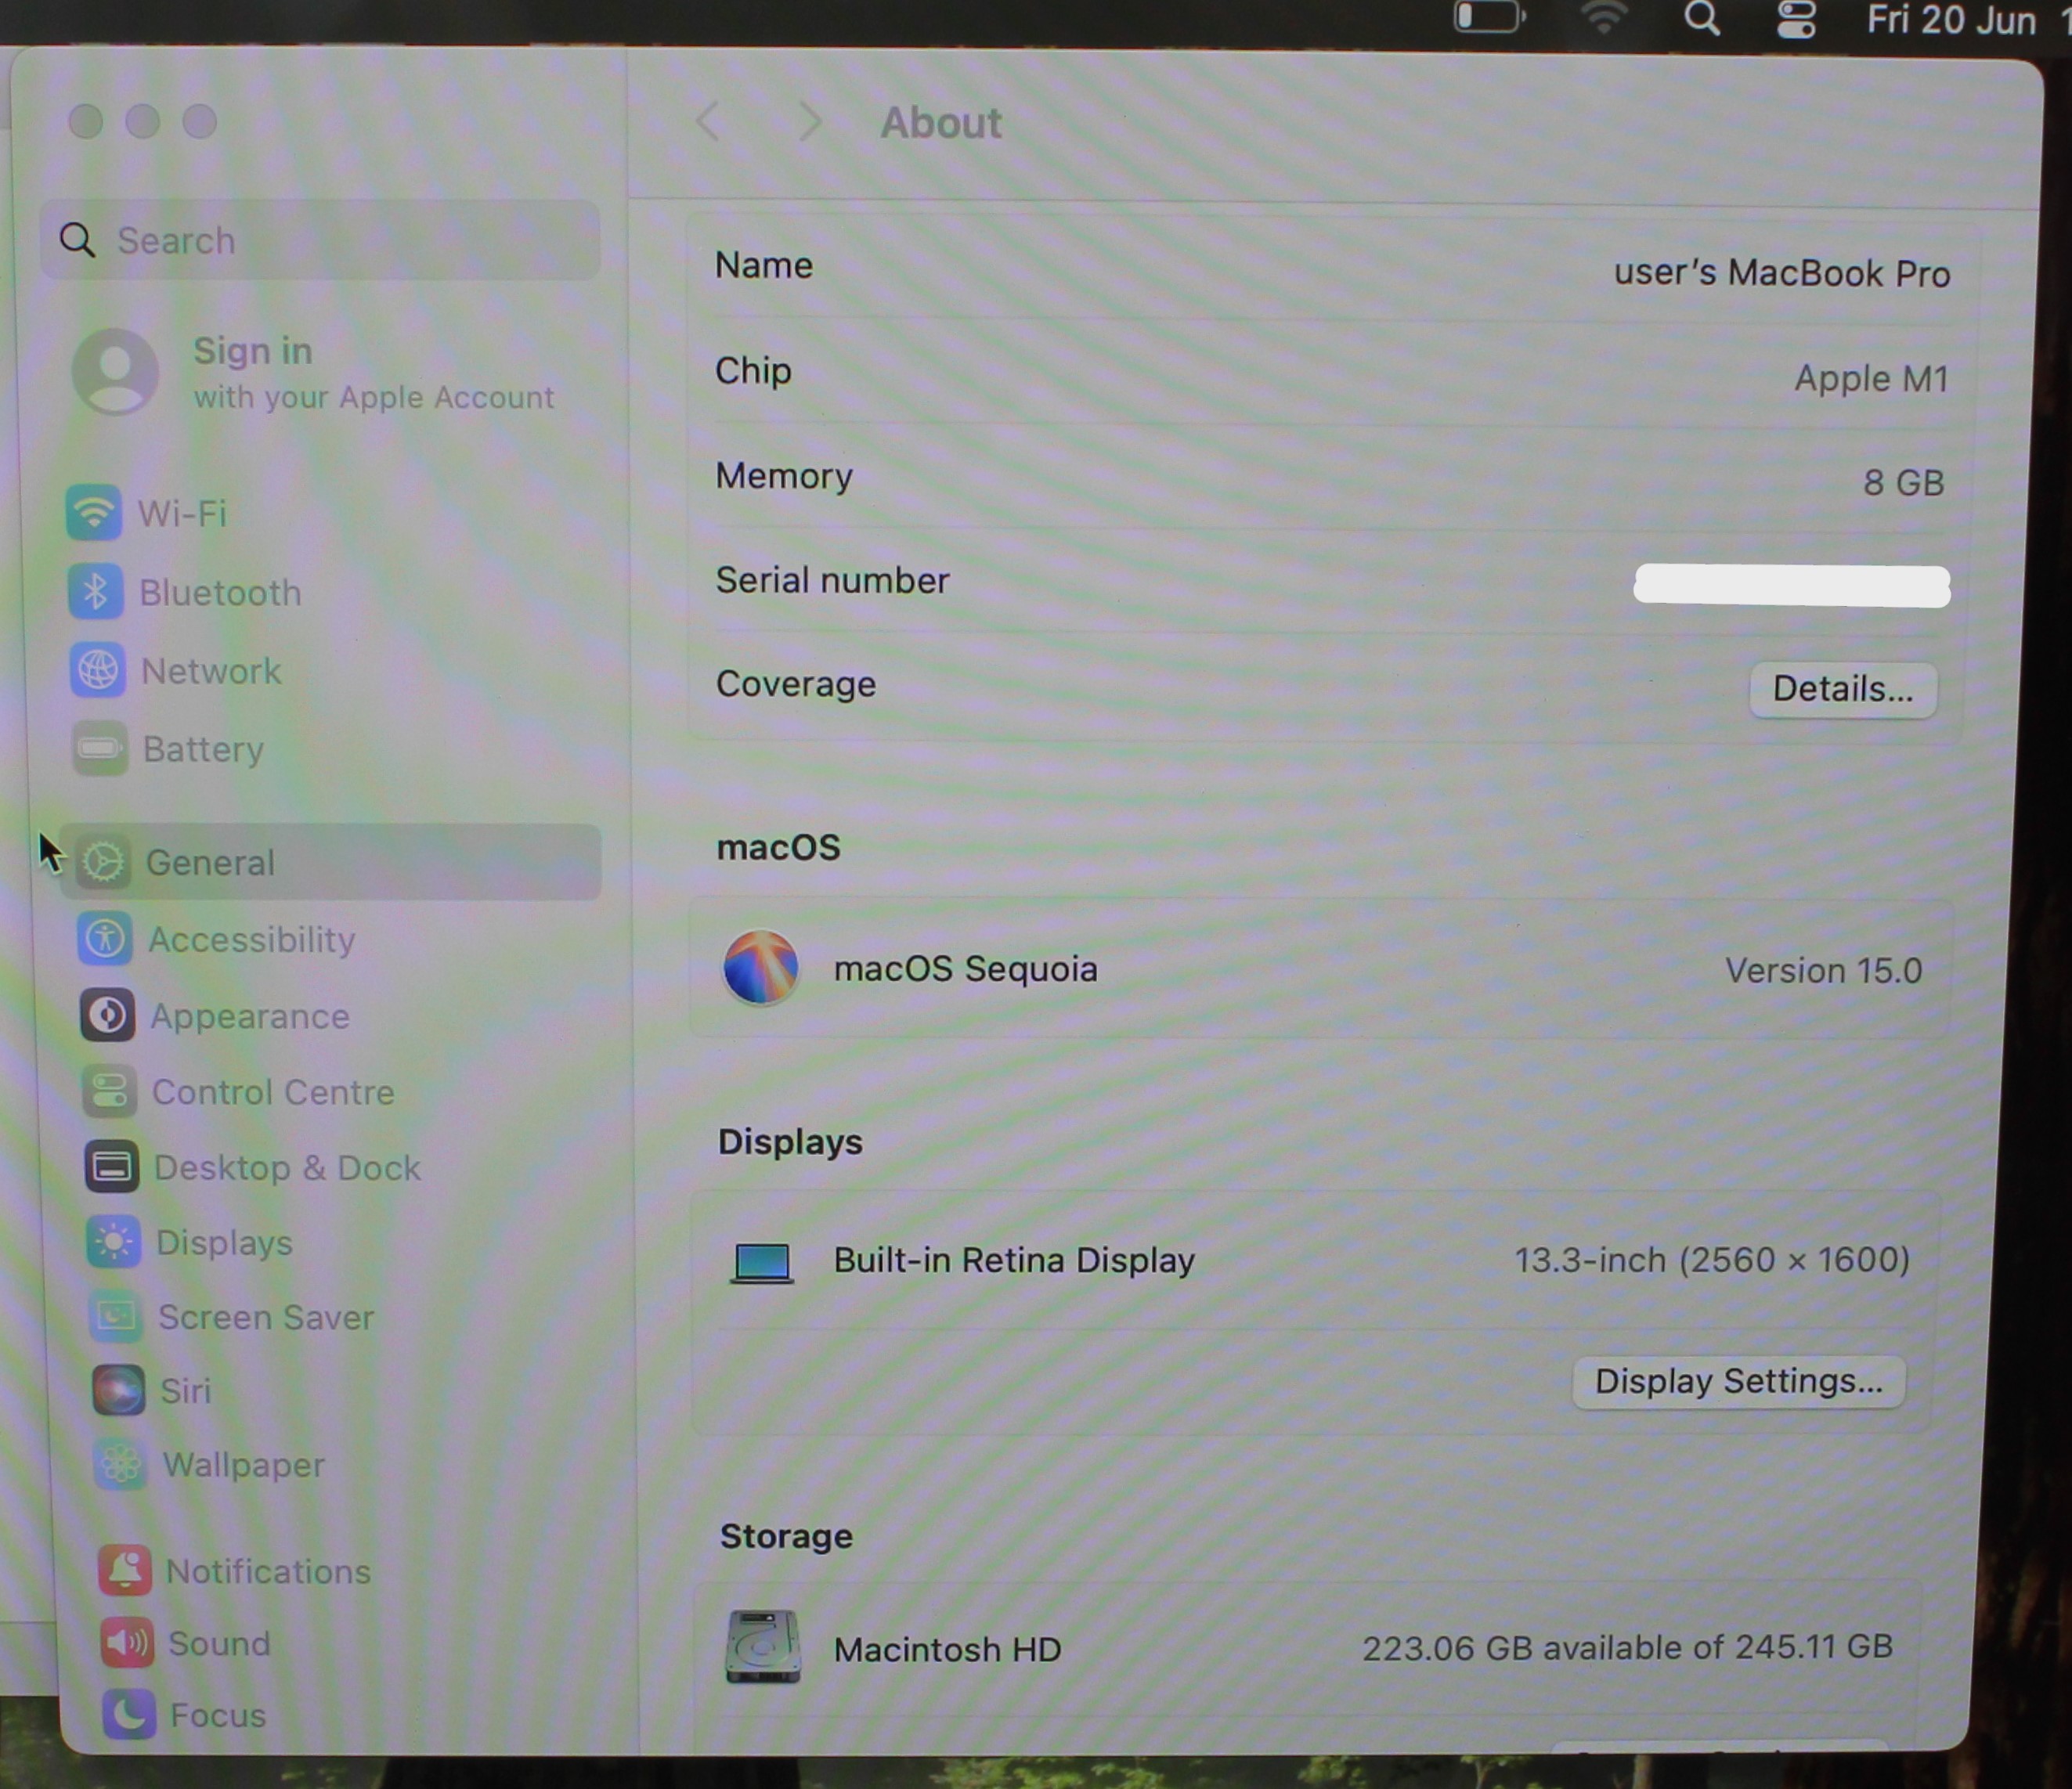Click Version 15.0 text

pyautogui.click(x=1823, y=970)
